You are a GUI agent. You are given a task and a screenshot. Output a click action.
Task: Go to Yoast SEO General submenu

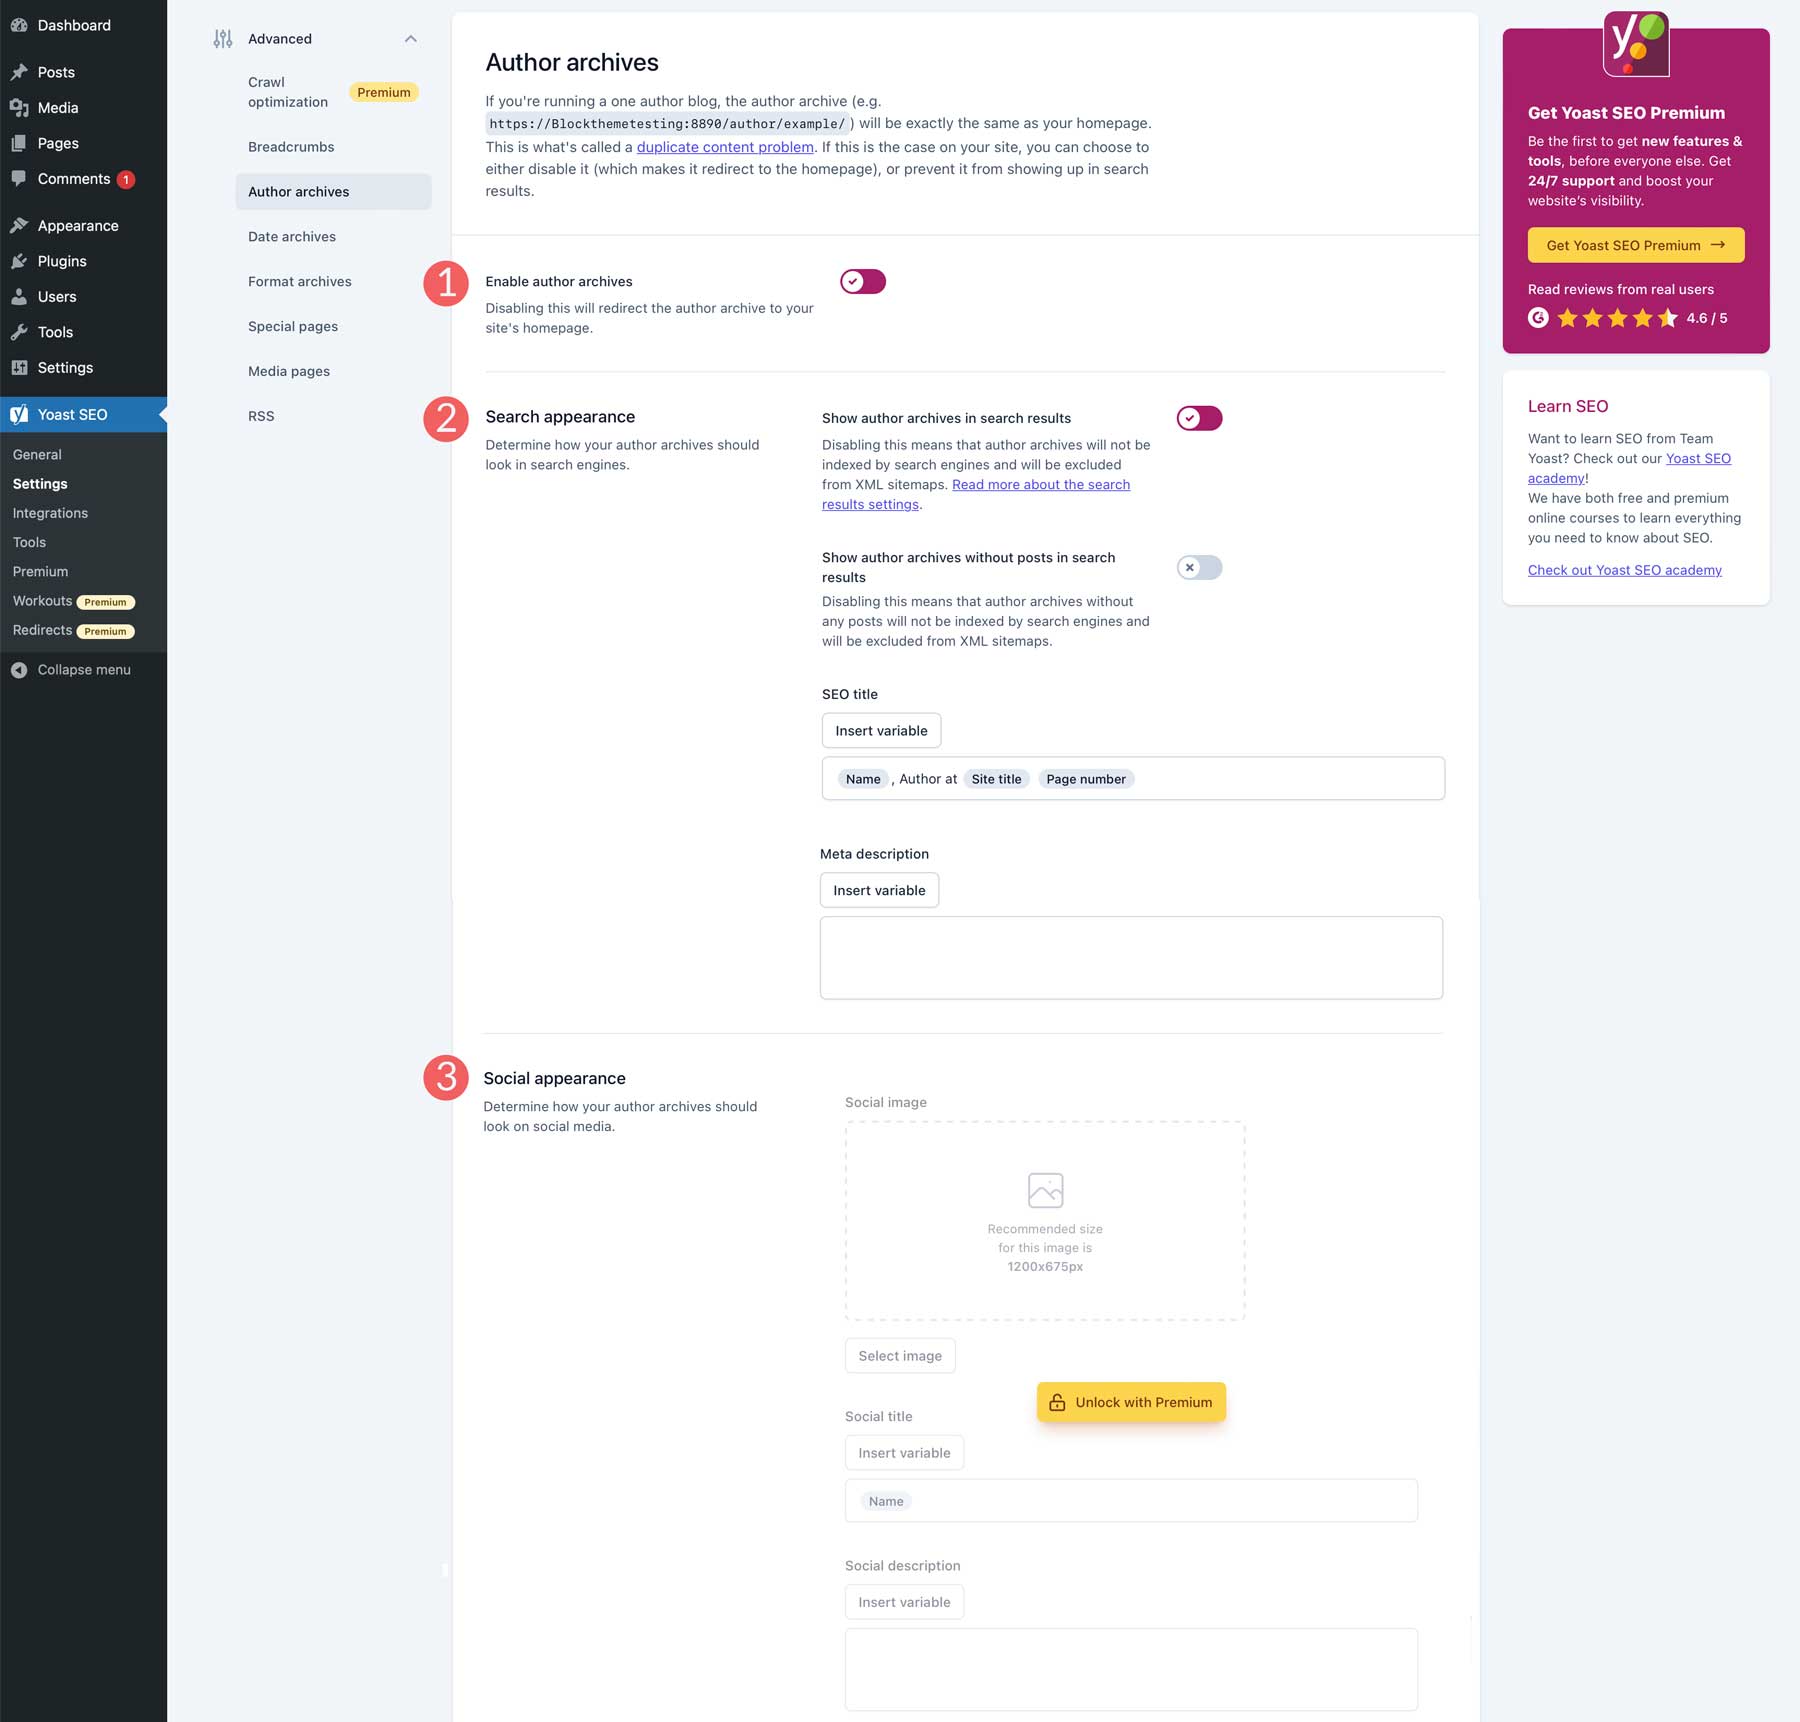tap(37, 455)
